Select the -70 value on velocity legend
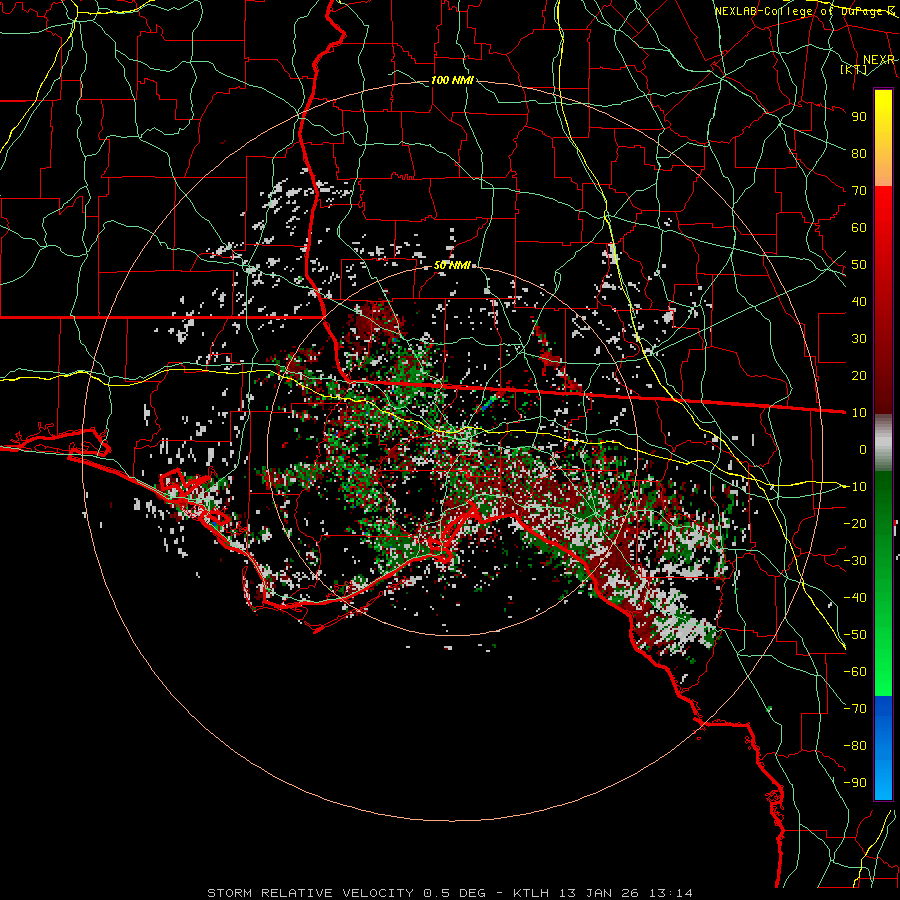This screenshot has width=900, height=900. 855,709
